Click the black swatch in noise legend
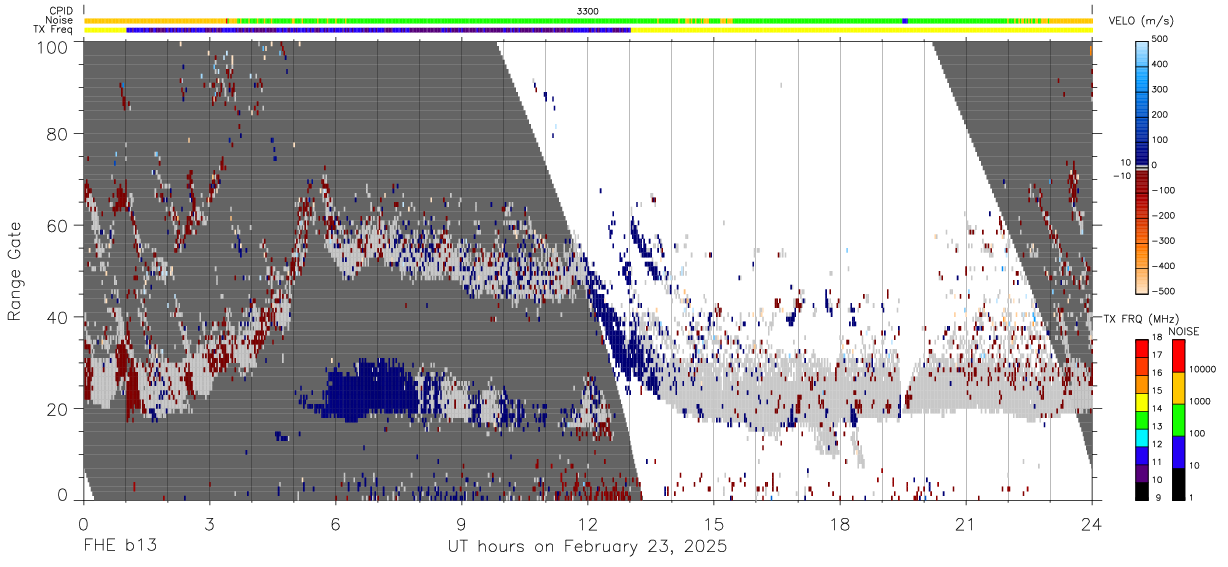 1179,483
